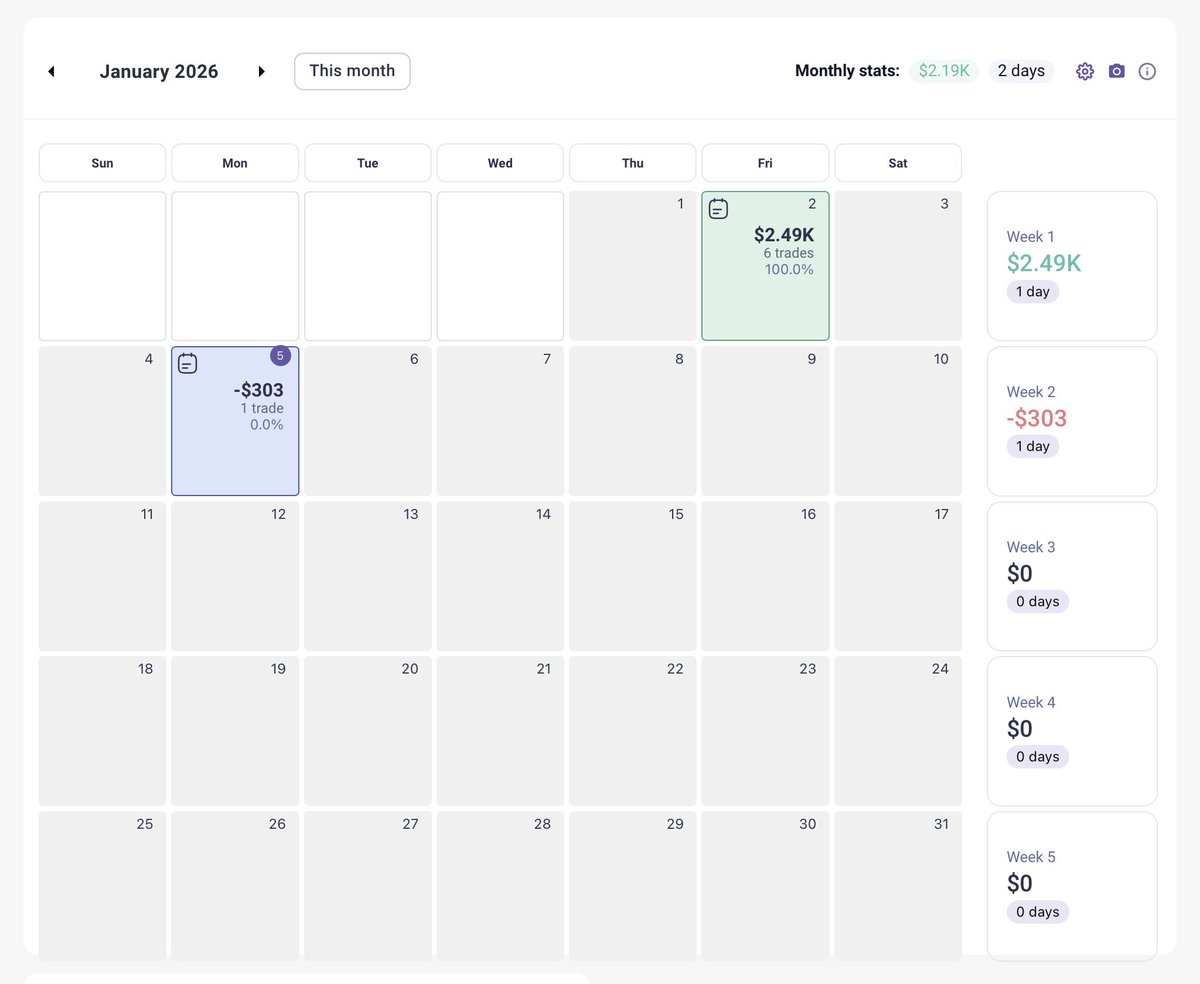Select the January 1 day cell
Viewport: 1200px width, 984px height.
click(x=633, y=266)
